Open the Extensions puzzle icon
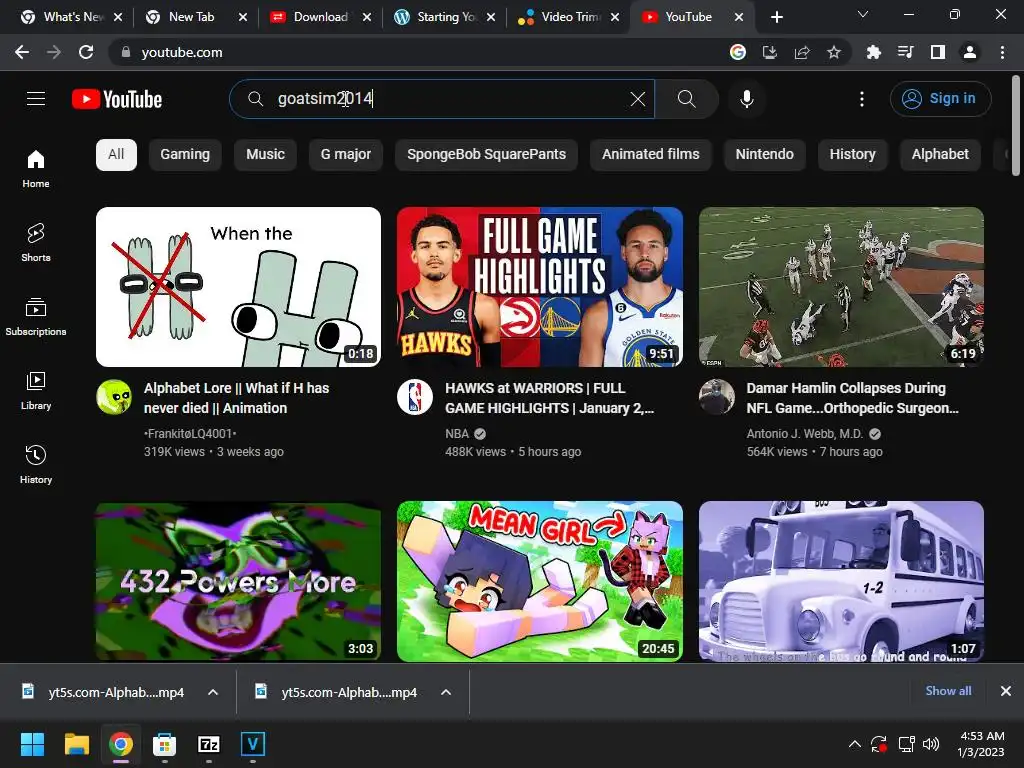The height and width of the screenshot is (768, 1024). tap(874, 52)
